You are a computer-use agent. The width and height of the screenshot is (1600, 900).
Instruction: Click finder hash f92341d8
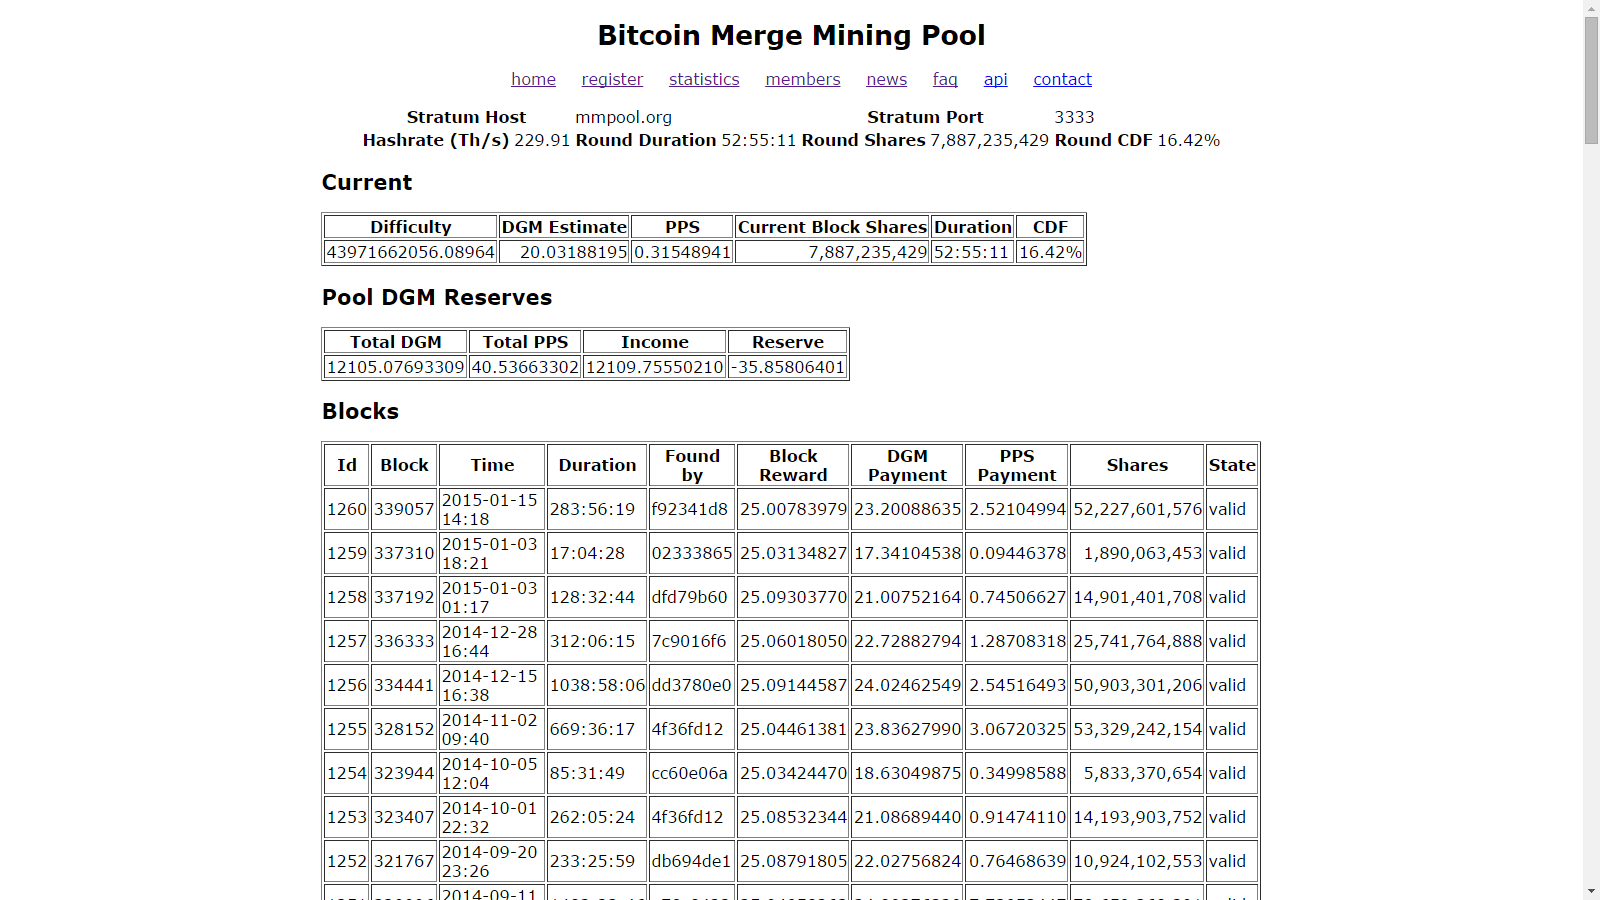click(690, 509)
